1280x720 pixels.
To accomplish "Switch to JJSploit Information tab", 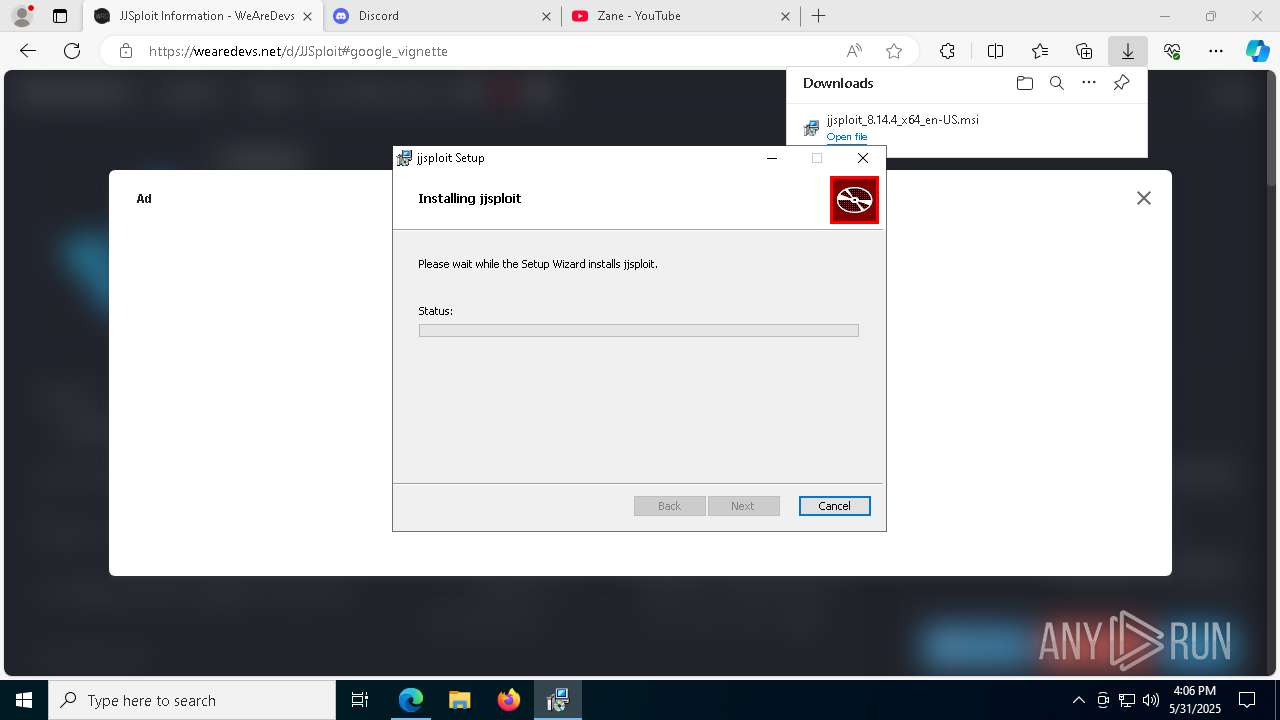I will (204, 16).
